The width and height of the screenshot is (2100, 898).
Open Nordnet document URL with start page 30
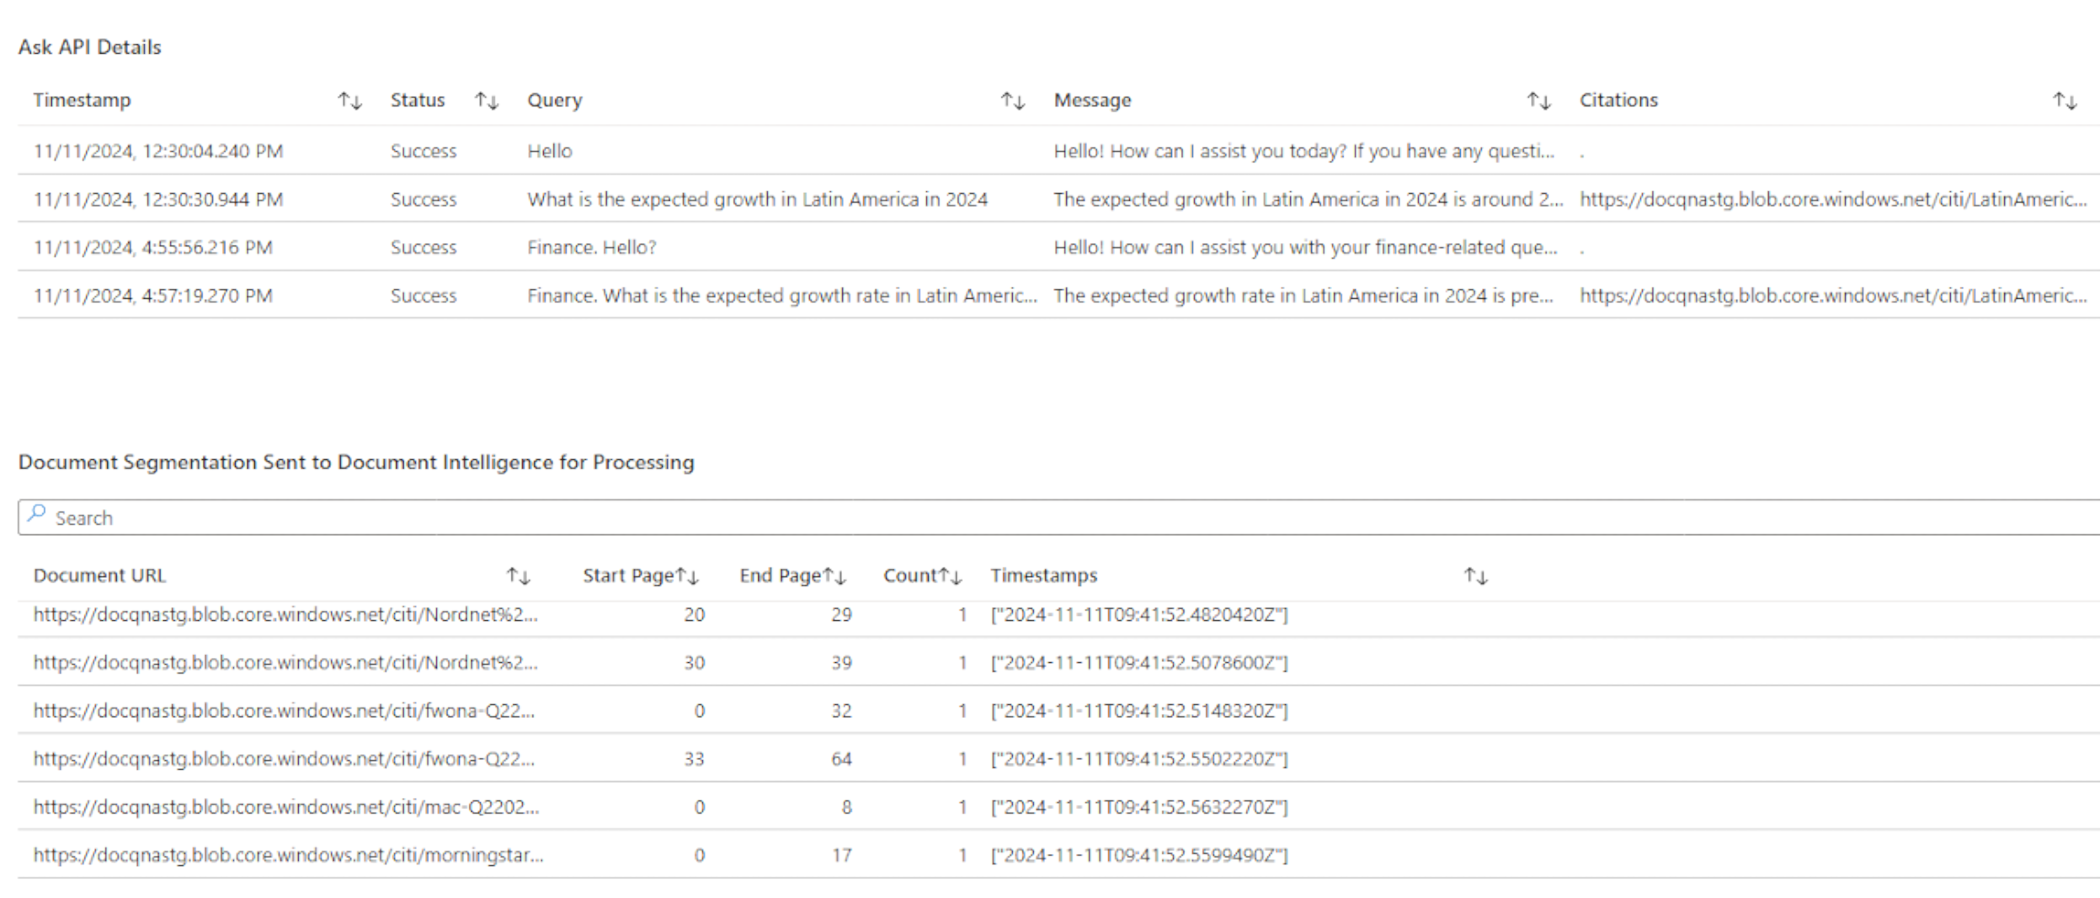pyautogui.click(x=285, y=663)
